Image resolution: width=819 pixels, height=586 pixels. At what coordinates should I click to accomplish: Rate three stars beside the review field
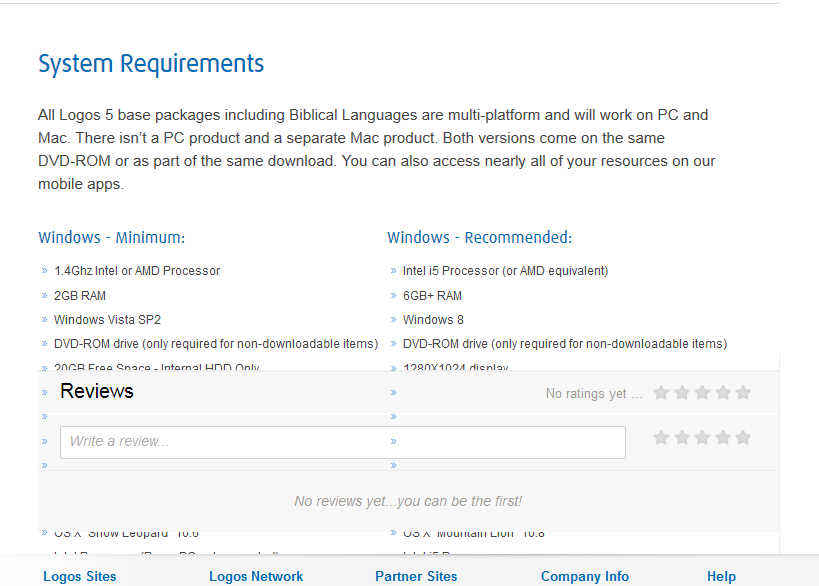click(x=702, y=437)
